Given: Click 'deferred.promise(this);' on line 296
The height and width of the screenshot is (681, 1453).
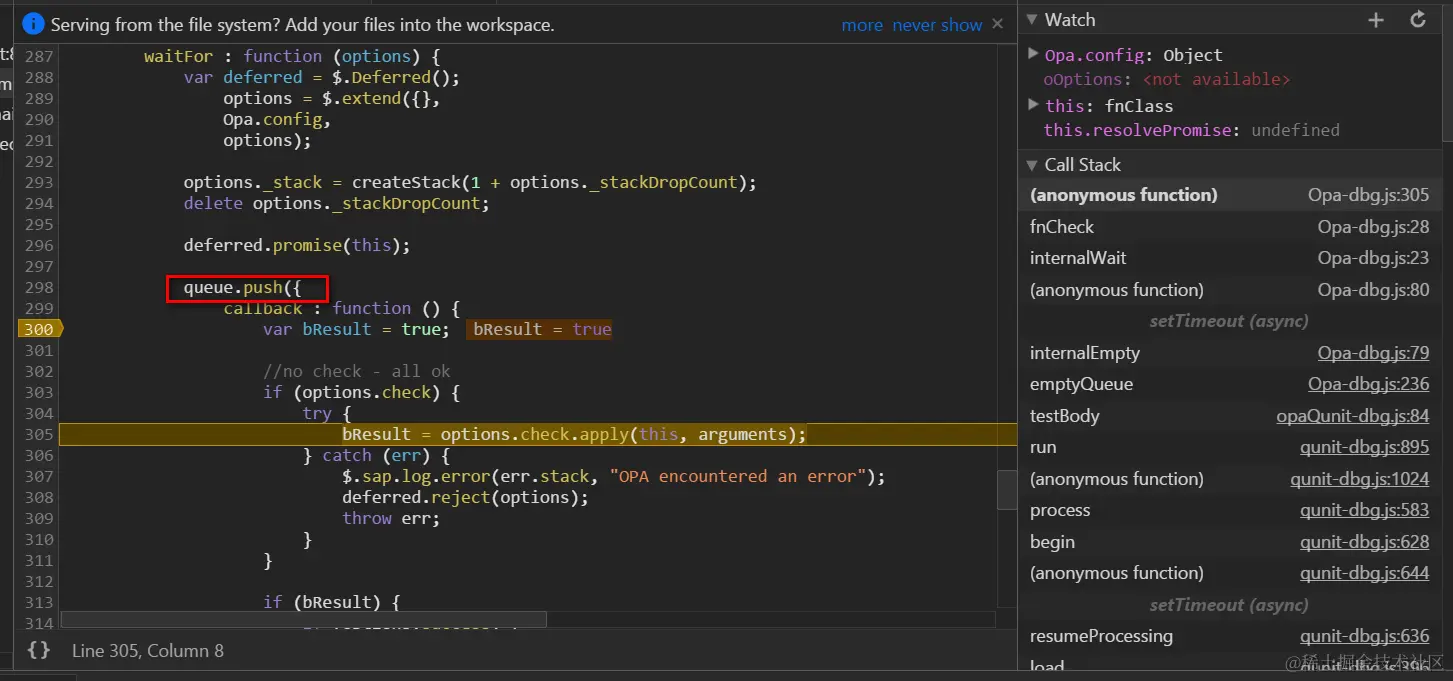Looking at the screenshot, I should coord(297,245).
